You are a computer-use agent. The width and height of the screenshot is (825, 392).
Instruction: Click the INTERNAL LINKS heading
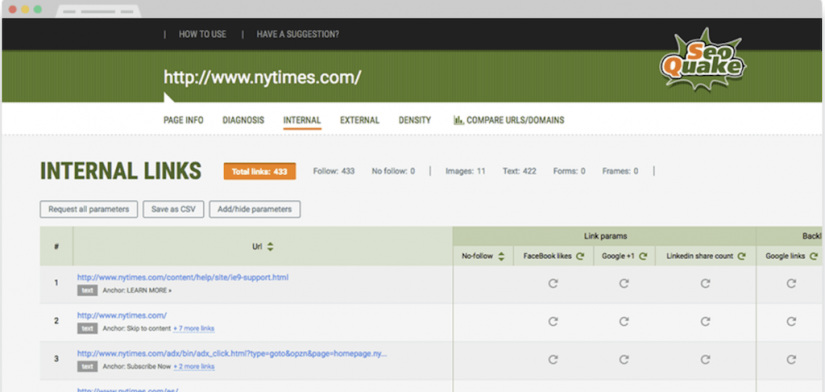pyautogui.click(x=120, y=171)
